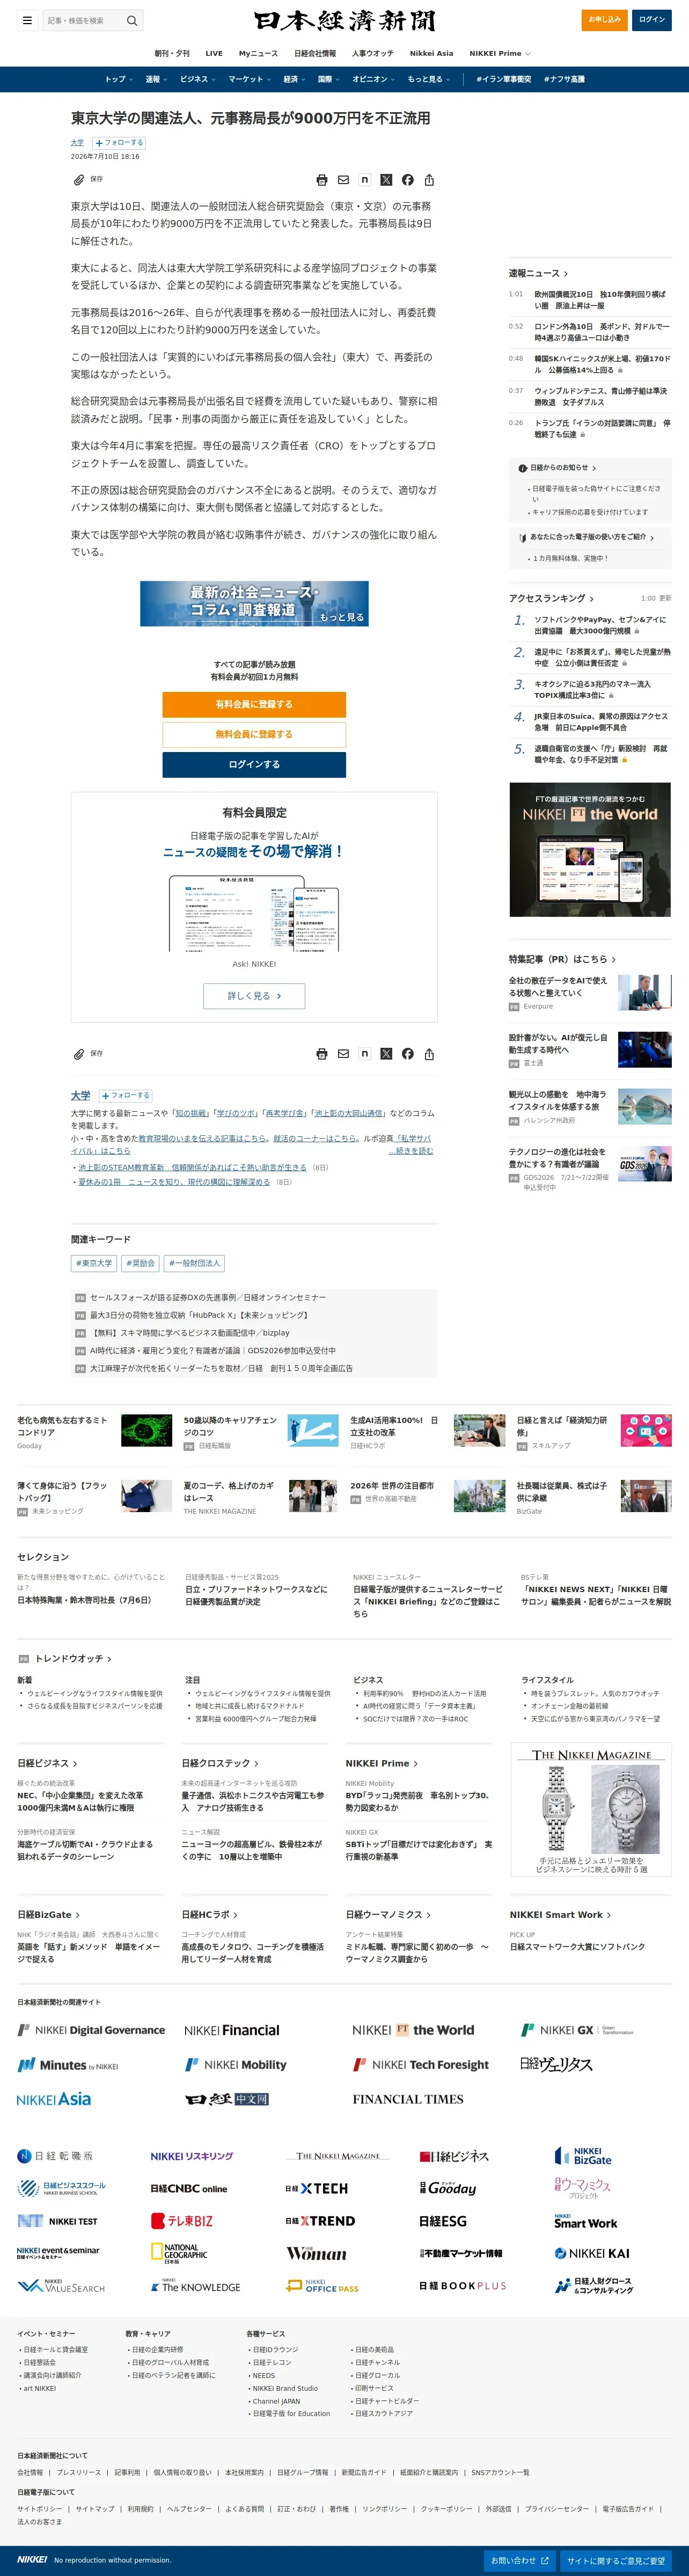Click お問い合わせ in the footer bar
Image resolution: width=689 pixels, height=2576 pixels.
pyautogui.click(x=519, y=2561)
